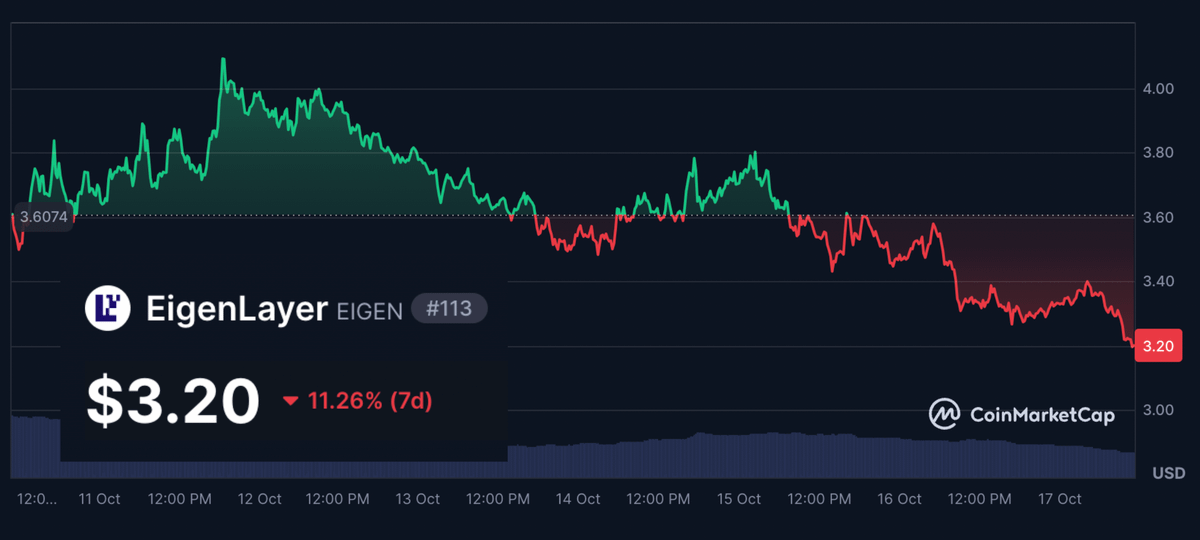
Task: Click the #113 rank badge
Action: (449, 309)
